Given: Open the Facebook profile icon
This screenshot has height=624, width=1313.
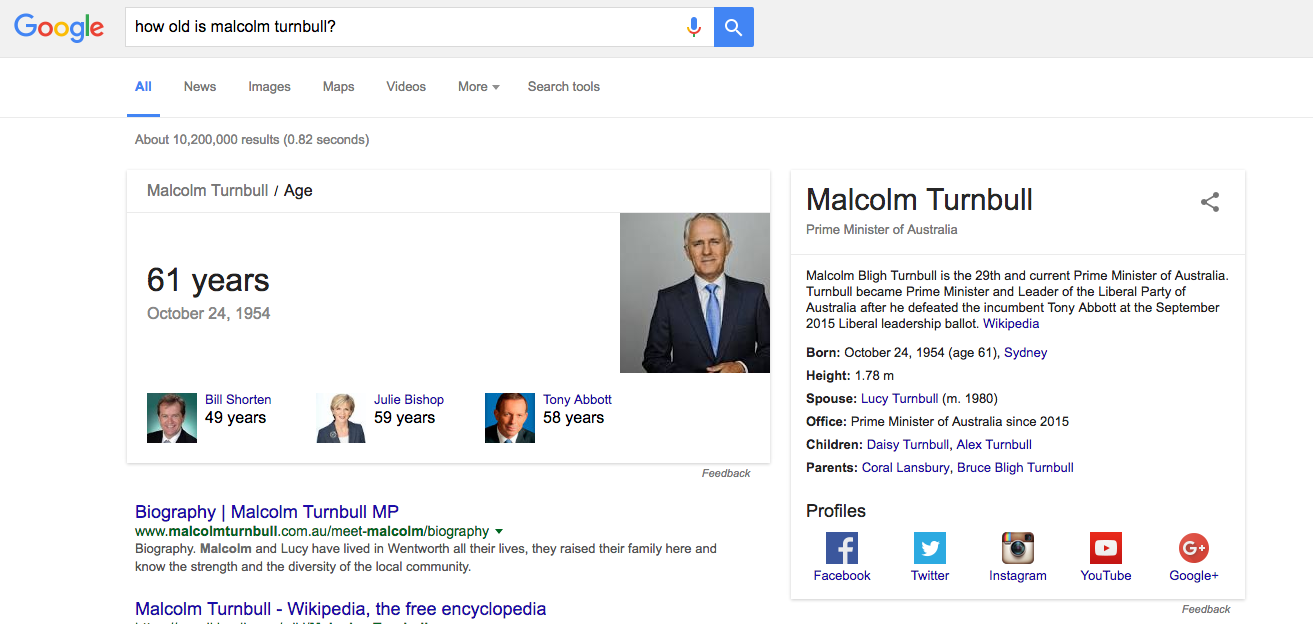Looking at the screenshot, I should click(x=842, y=548).
